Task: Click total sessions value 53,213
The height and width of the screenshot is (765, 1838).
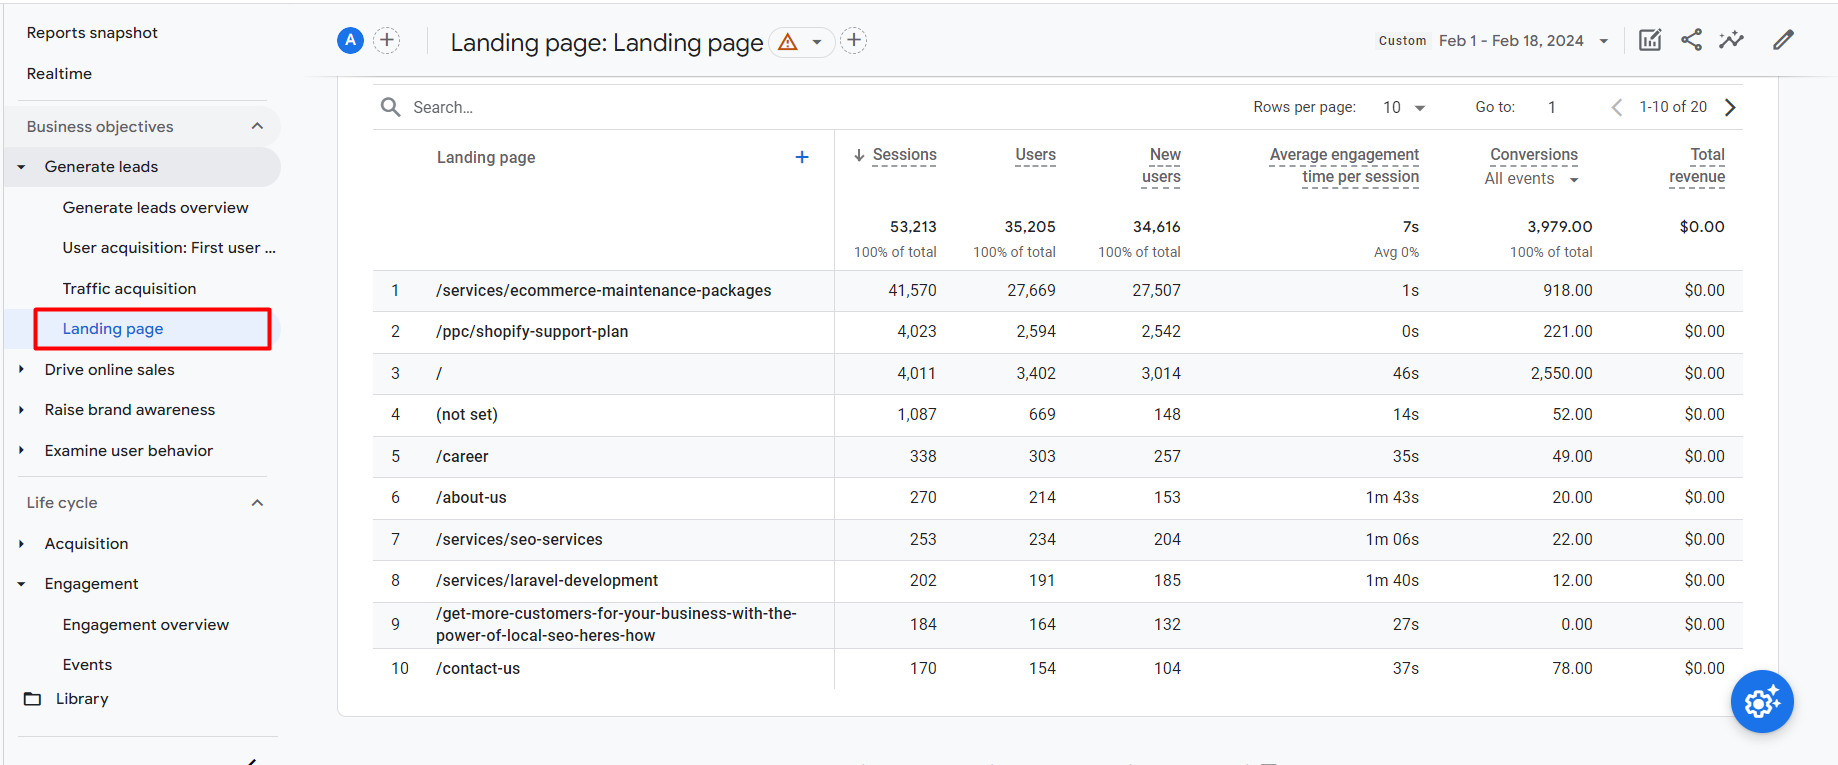Action: 913,227
